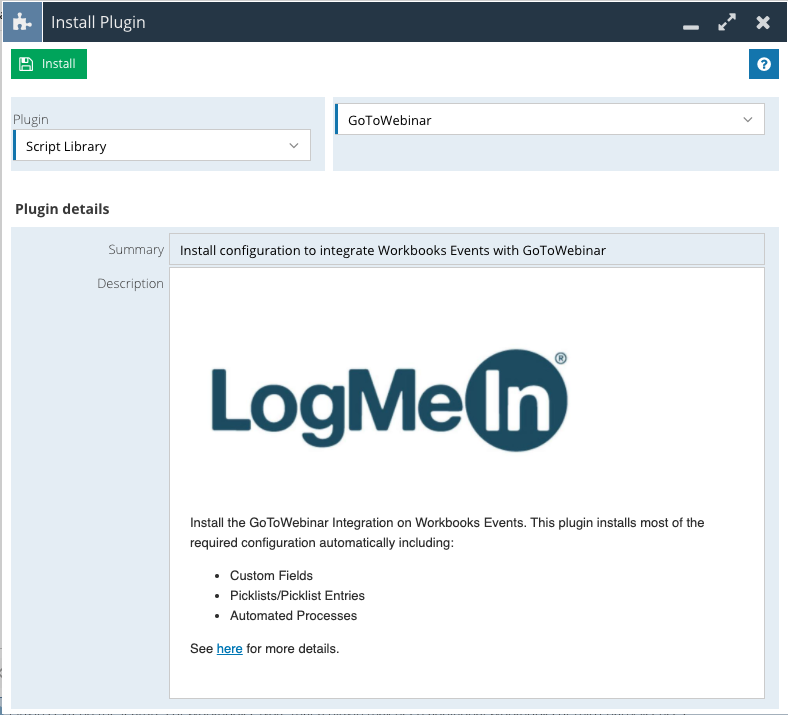788x715 pixels.
Task: Click the Description field label
Action: click(130, 284)
